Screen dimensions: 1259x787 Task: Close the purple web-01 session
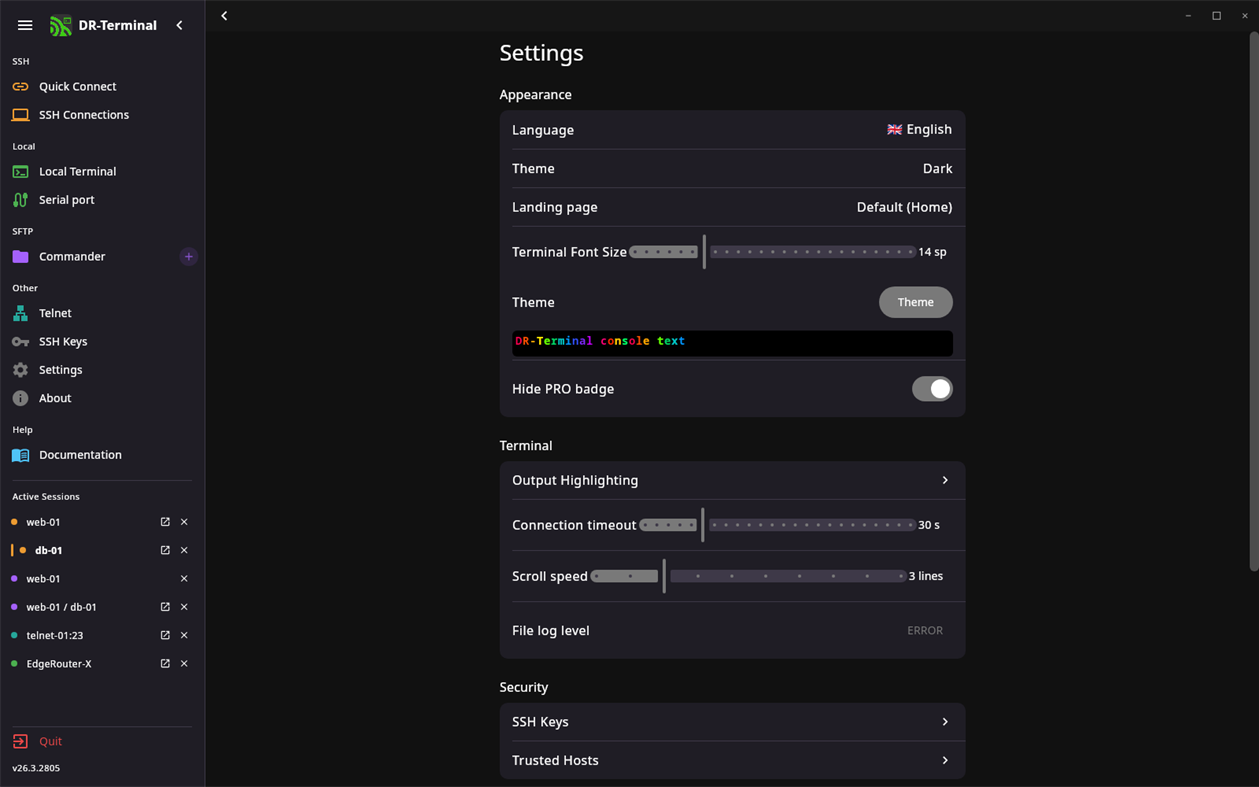(x=184, y=579)
